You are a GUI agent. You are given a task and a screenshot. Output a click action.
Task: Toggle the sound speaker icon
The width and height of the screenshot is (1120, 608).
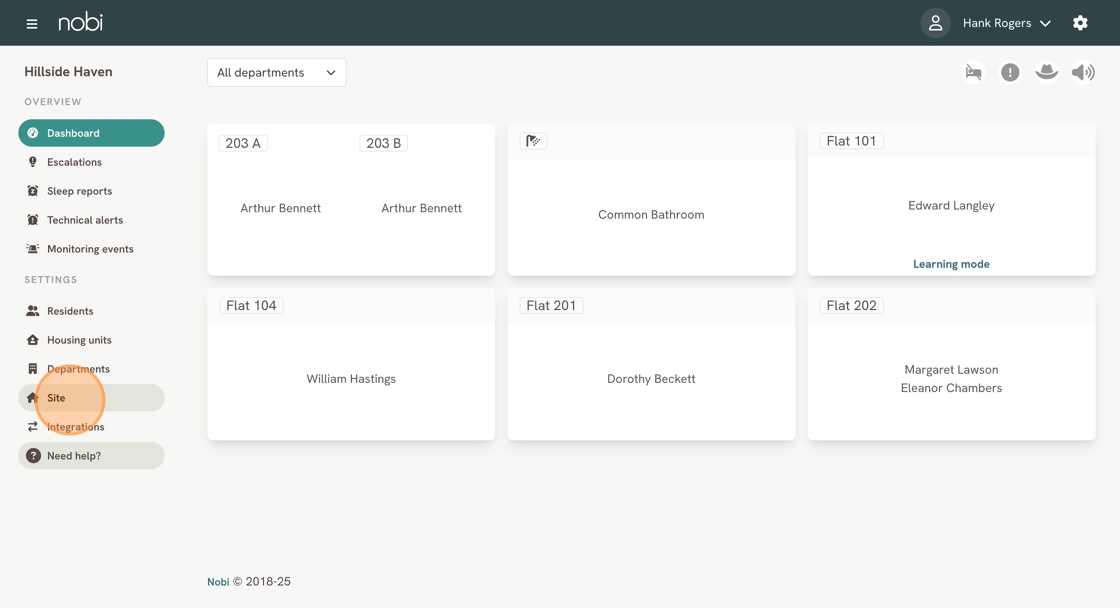coord(1083,72)
